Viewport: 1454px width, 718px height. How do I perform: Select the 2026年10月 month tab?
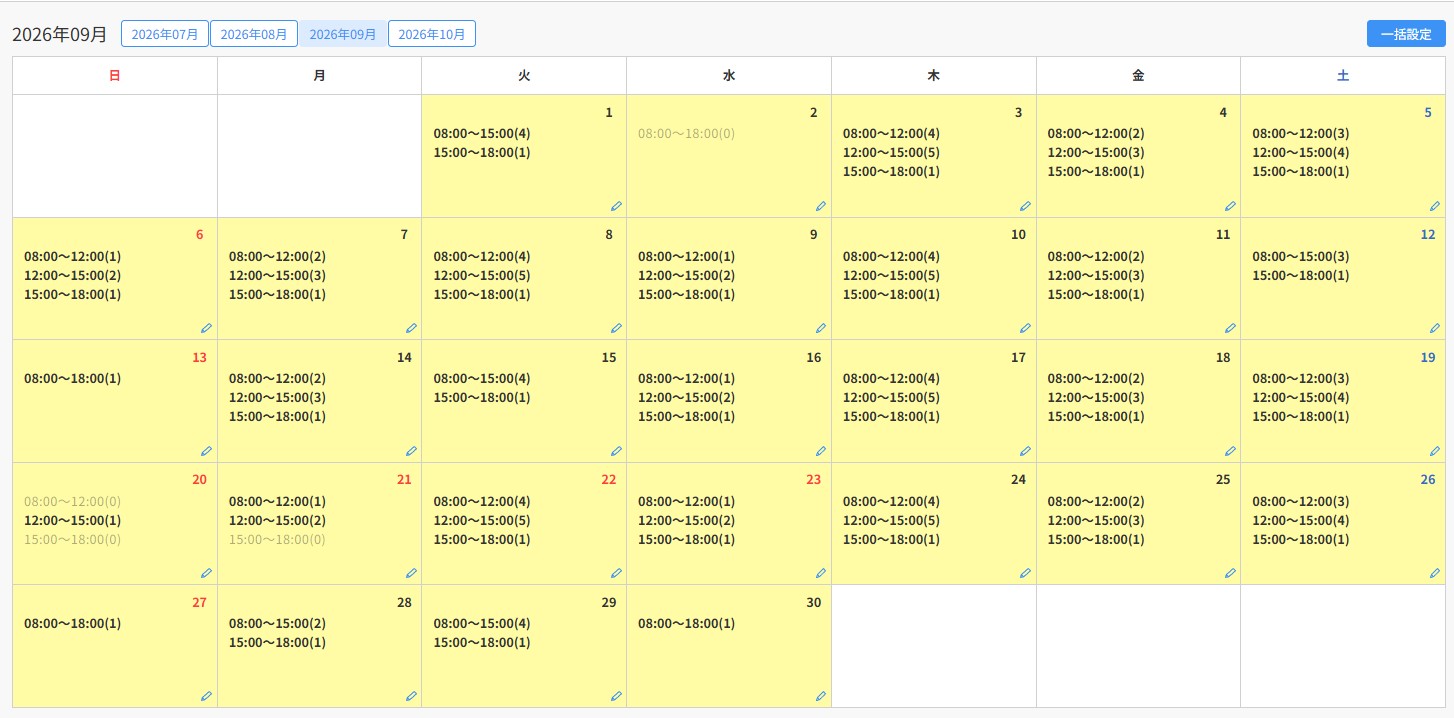click(x=432, y=34)
